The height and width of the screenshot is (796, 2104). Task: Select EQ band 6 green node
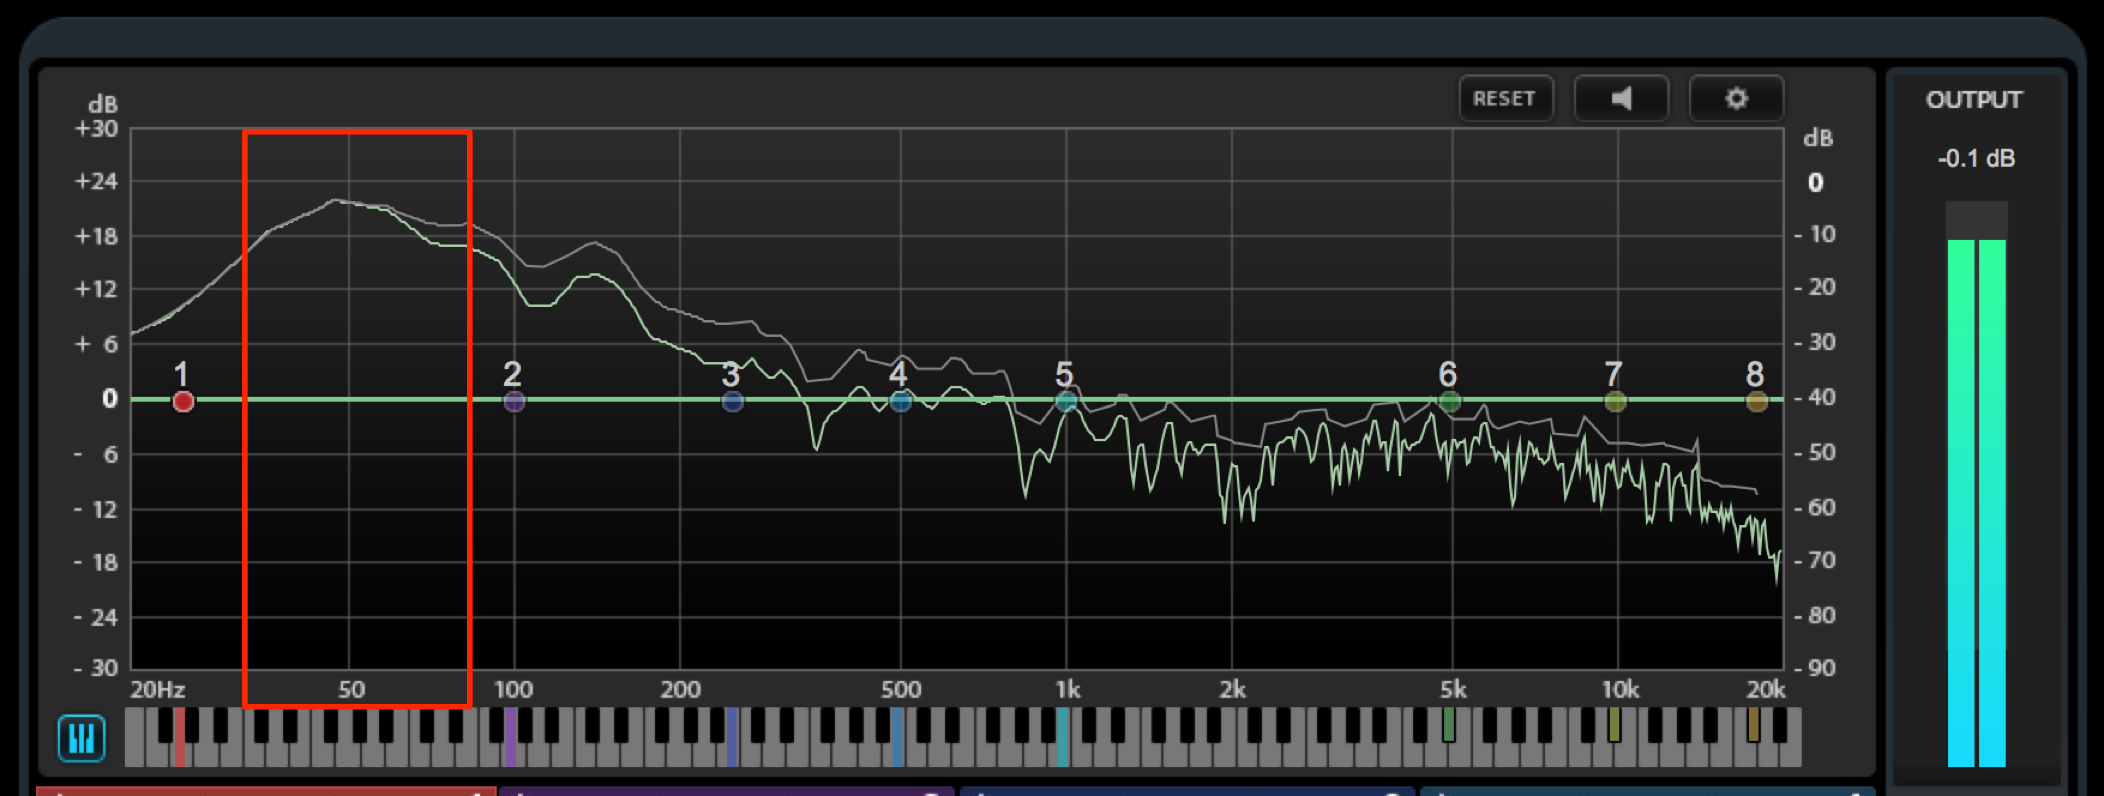point(1450,402)
